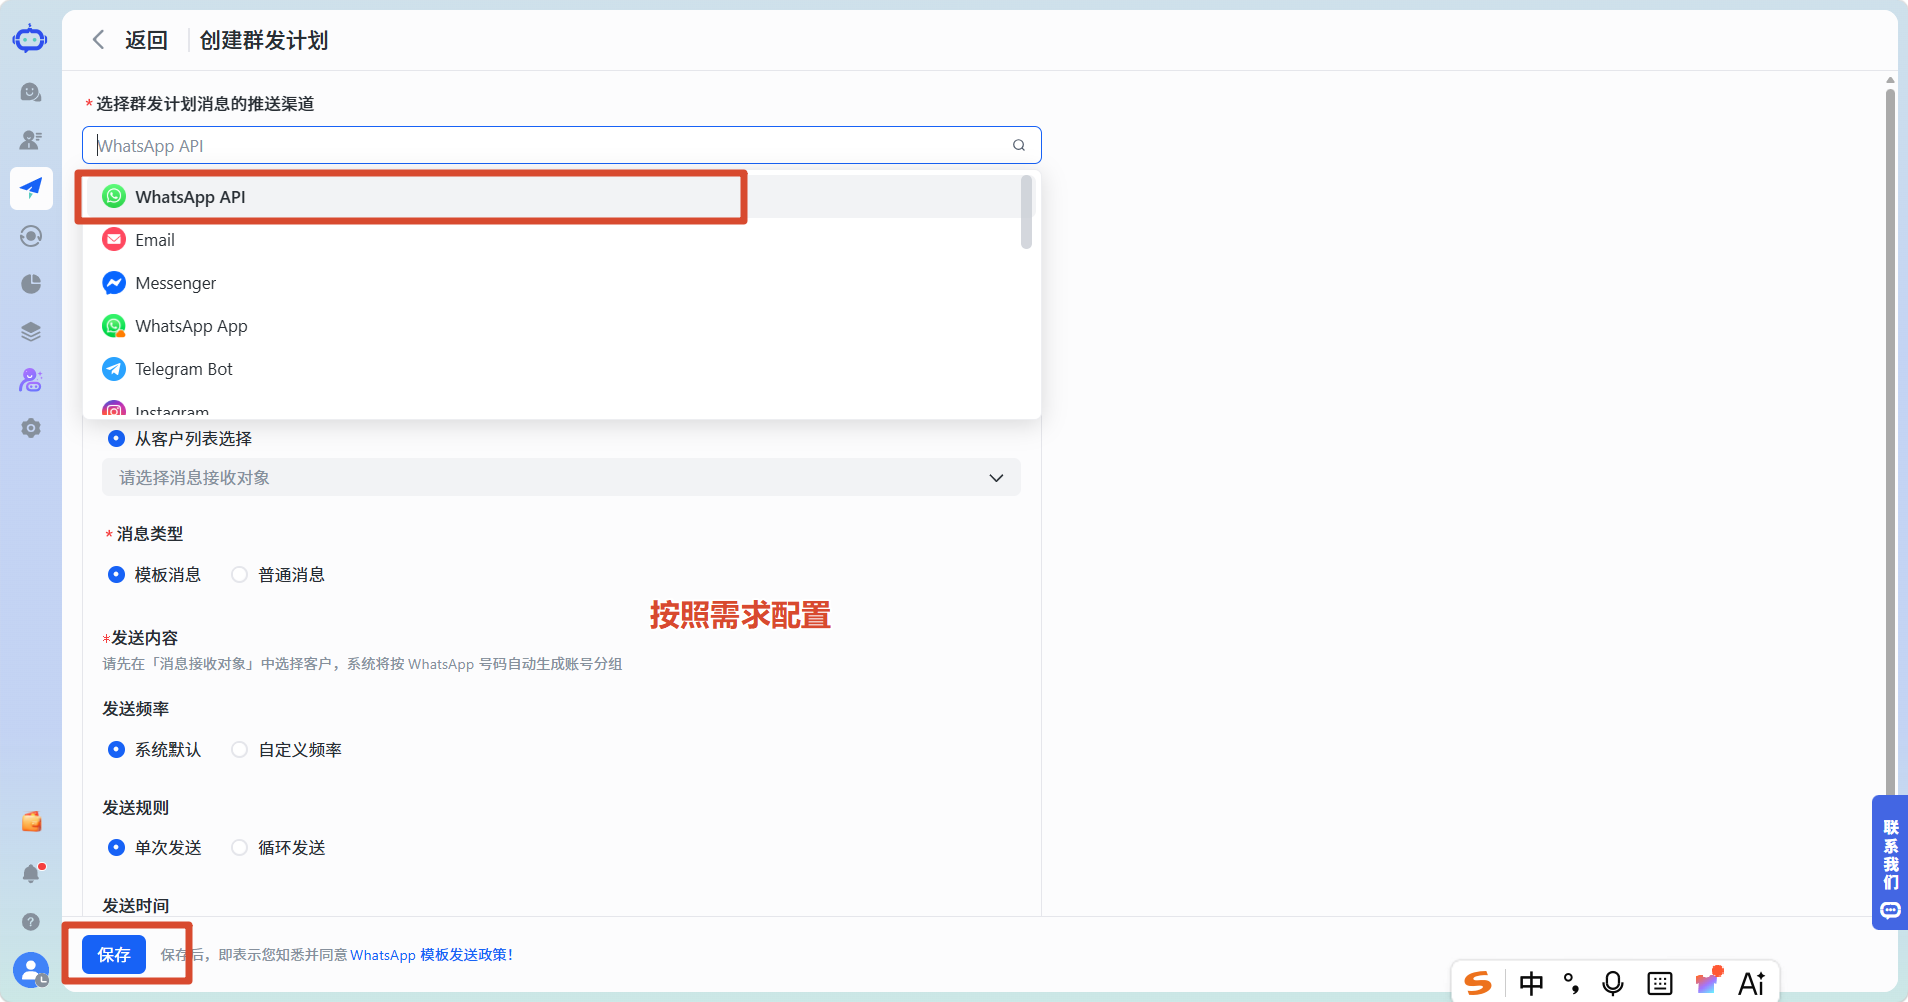Choose 自定义频率 radio option

pyautogui.click(x=240, y=750)
